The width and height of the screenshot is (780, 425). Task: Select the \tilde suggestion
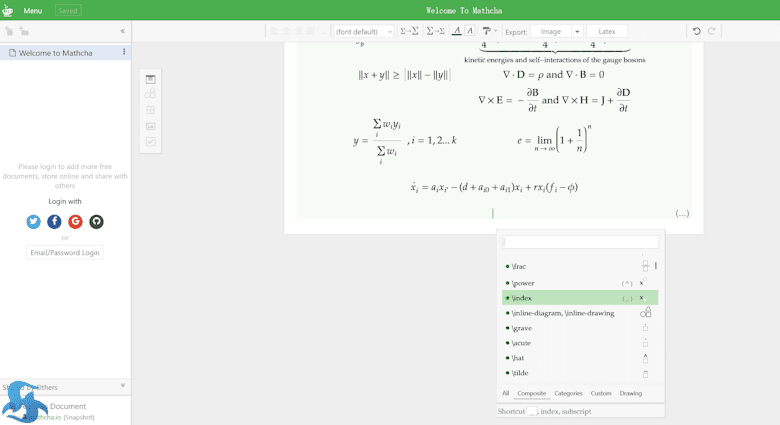click(x=580, y=373)
